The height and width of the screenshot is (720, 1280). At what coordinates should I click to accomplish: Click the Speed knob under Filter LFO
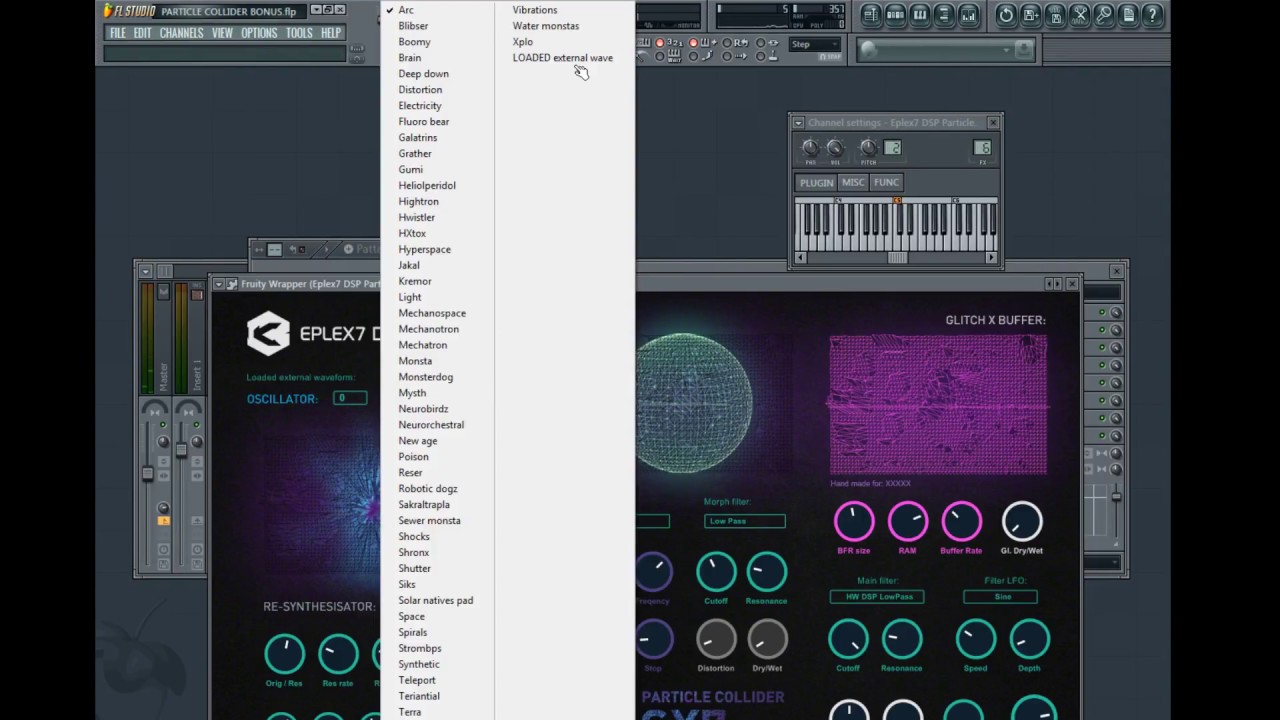[975, 639]
